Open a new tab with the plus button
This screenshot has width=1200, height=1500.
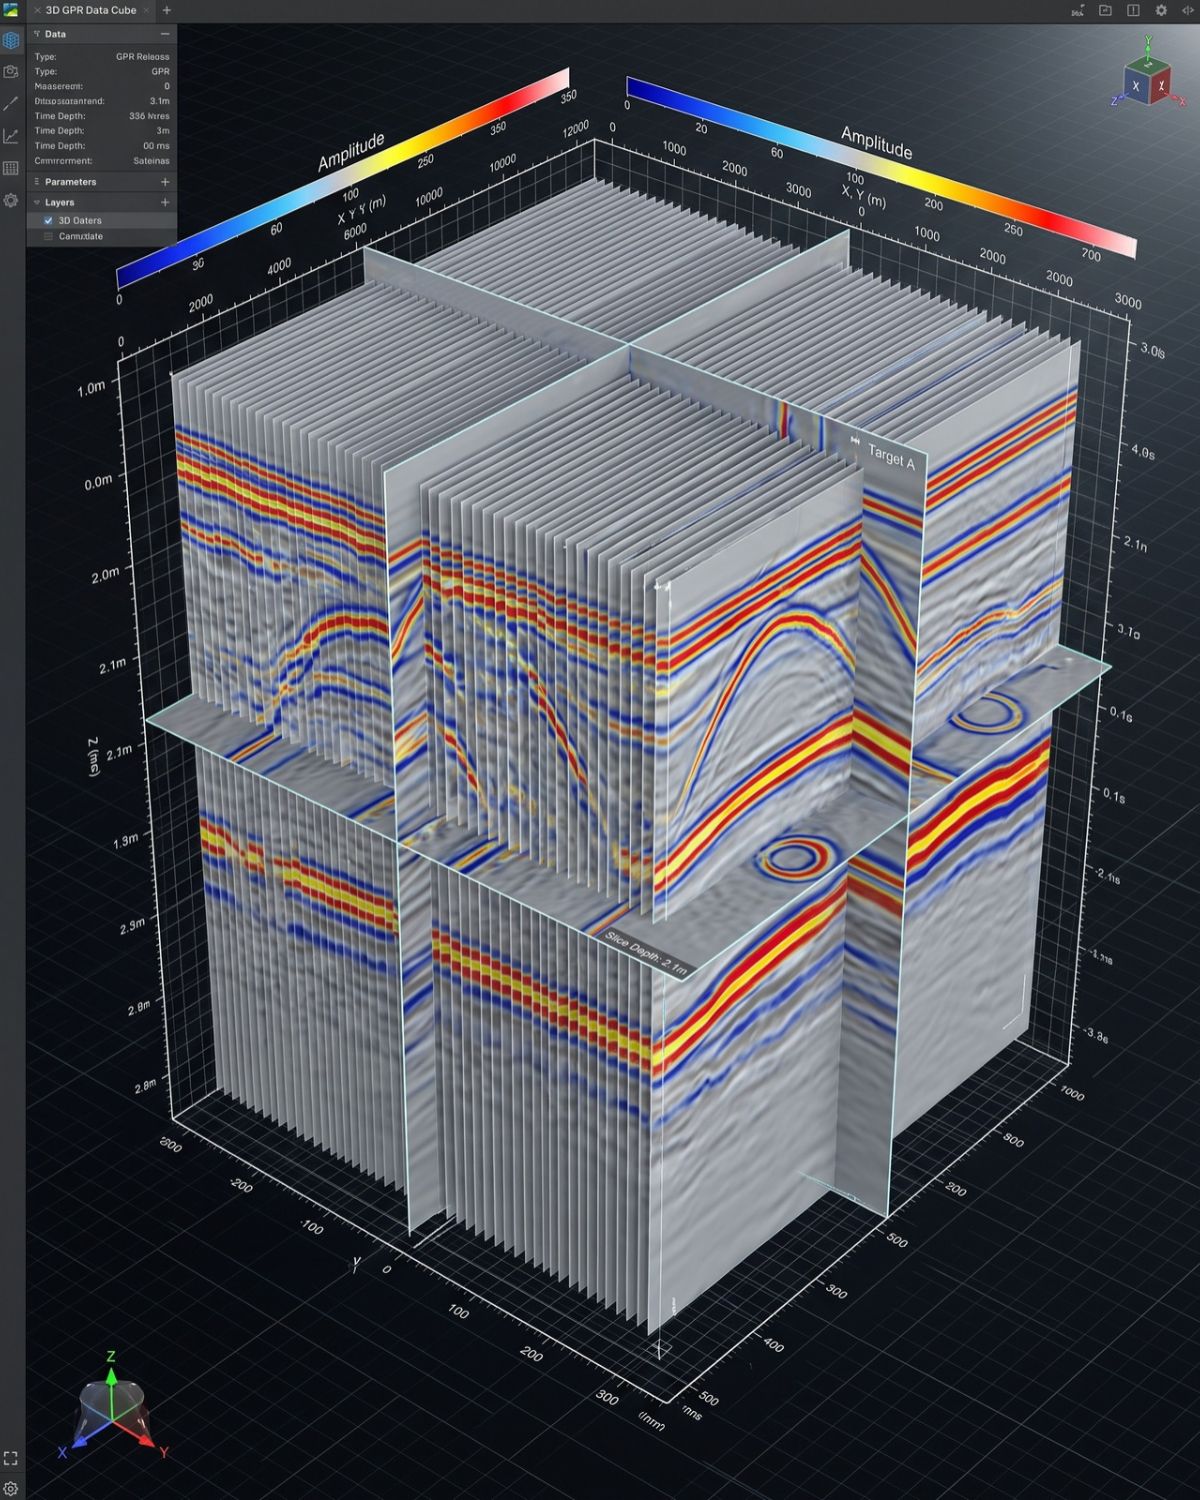click(x=166, y=10)
